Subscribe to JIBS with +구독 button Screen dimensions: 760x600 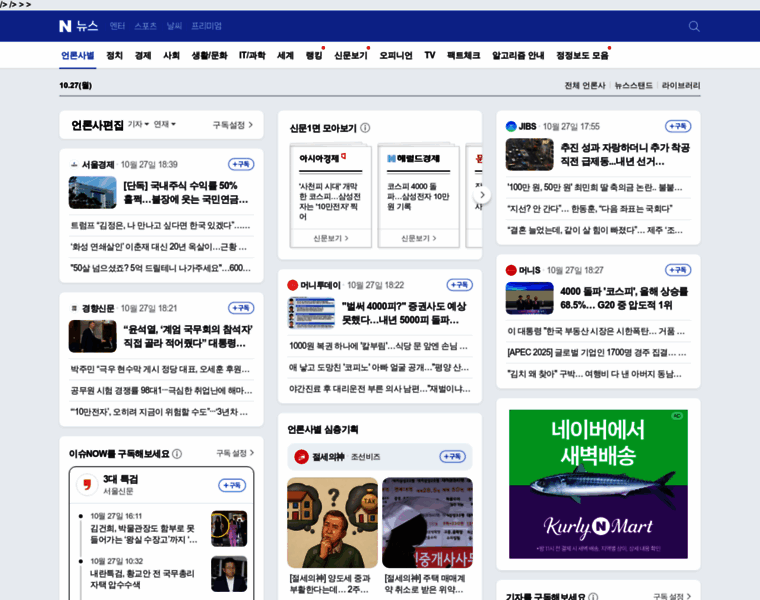[x=678, y=126]
